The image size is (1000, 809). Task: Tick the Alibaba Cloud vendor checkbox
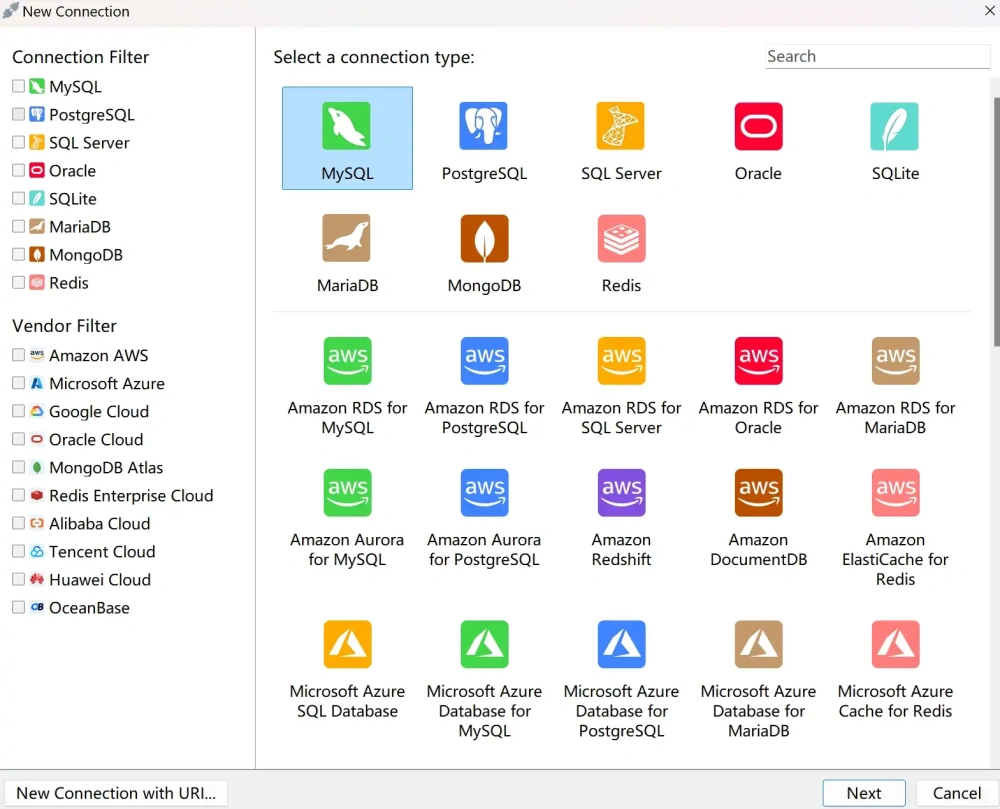pos(18,523)
